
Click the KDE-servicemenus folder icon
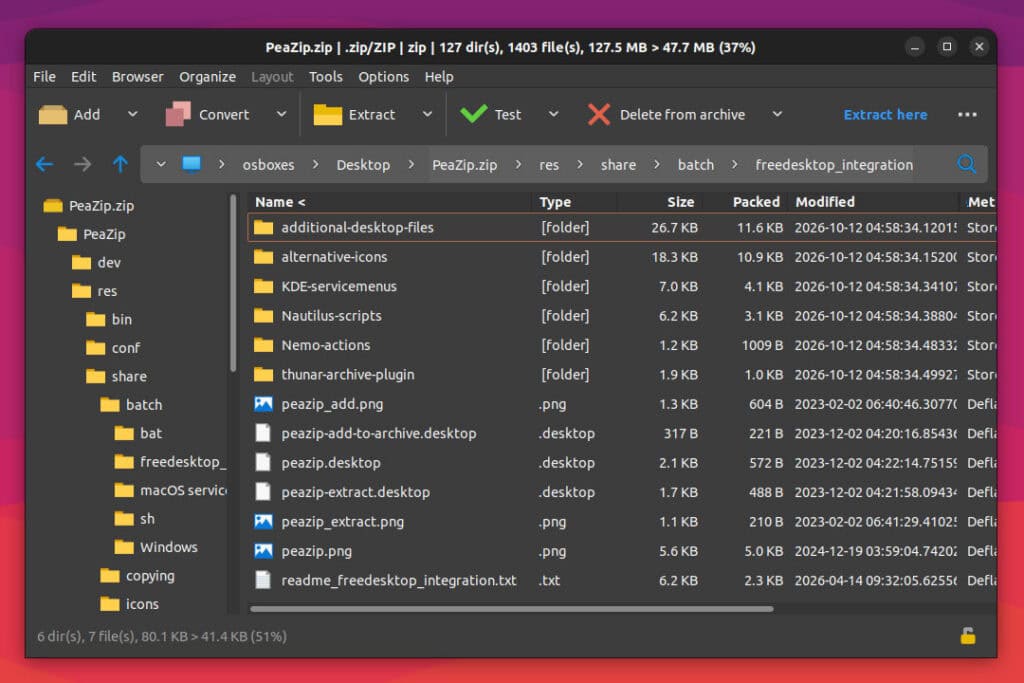[x=263, y=286]
